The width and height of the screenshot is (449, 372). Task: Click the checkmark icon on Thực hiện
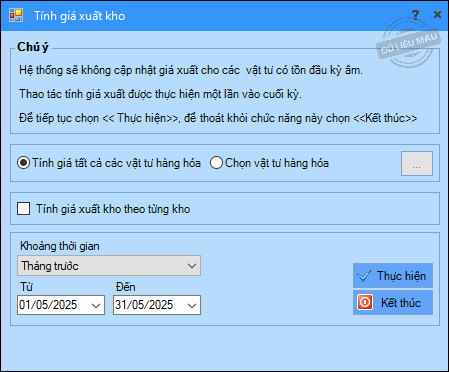pos(364,276)
